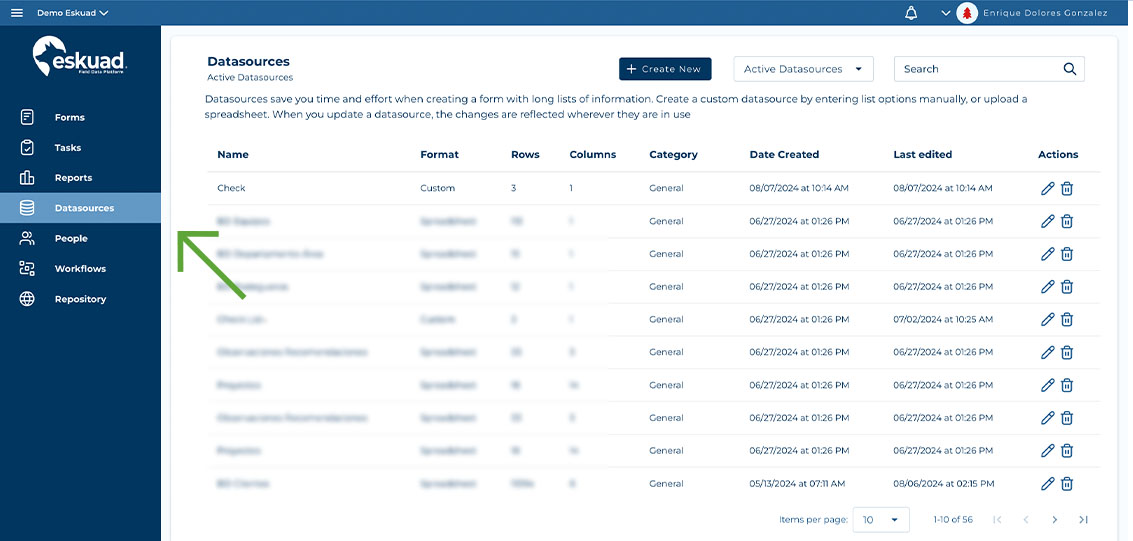This screenshot has width=1133, height=541.
Task: Click the Create New button
Action: pos(665,69)
